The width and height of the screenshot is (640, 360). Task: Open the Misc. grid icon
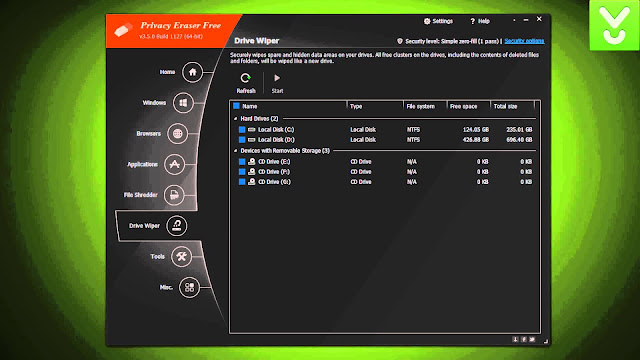point(189,287)
